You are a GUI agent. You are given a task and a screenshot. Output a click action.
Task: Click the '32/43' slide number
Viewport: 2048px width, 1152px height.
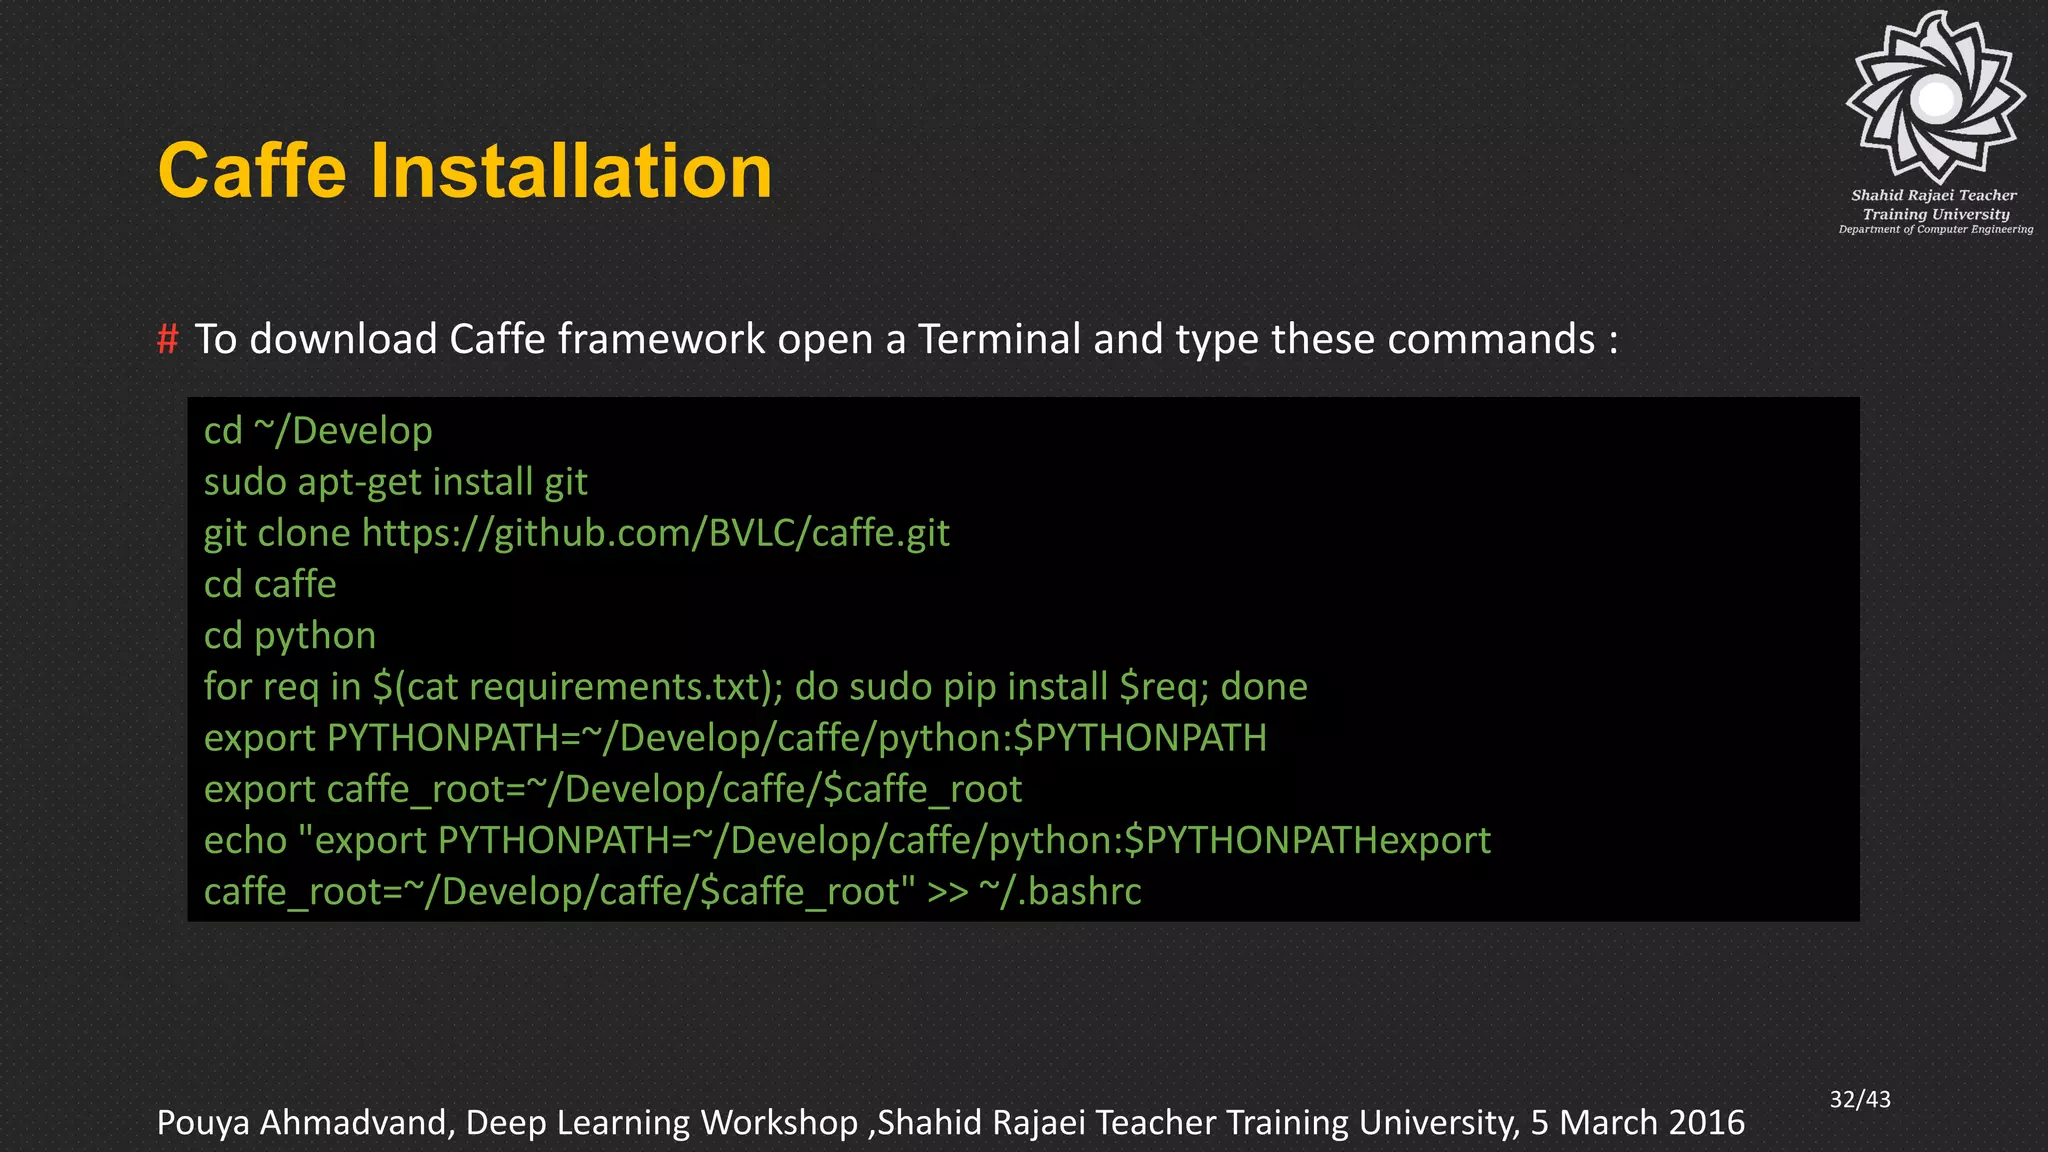click(1860, 1100)
